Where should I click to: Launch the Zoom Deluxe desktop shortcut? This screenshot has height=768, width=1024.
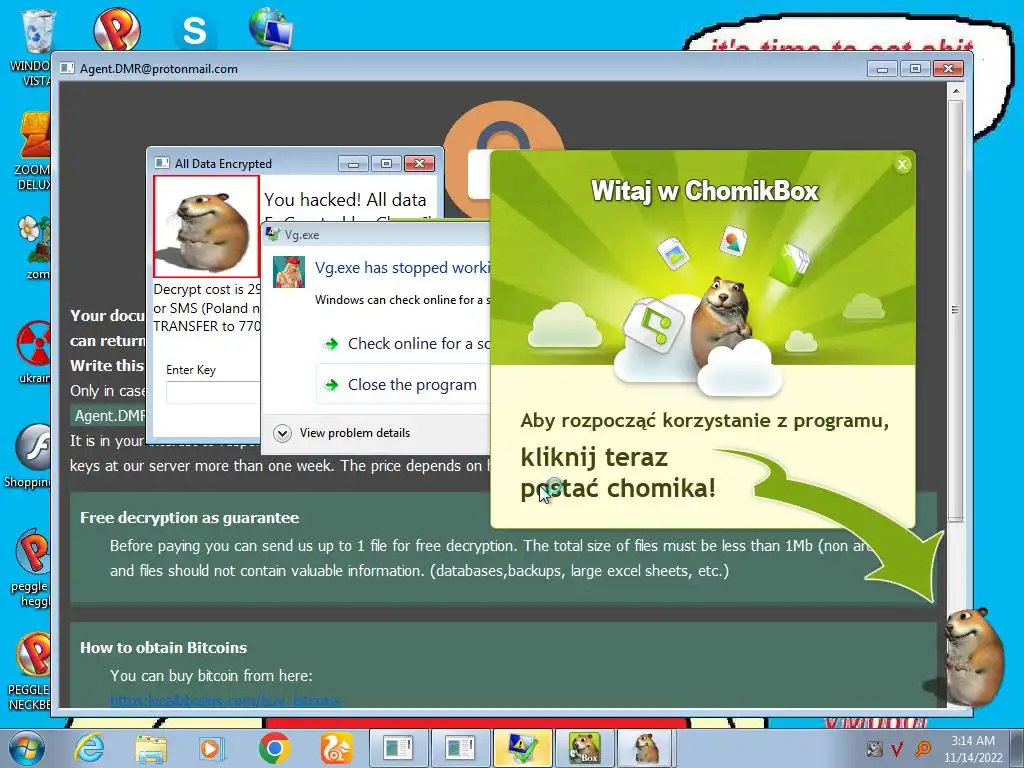click(x=34, y=136)
